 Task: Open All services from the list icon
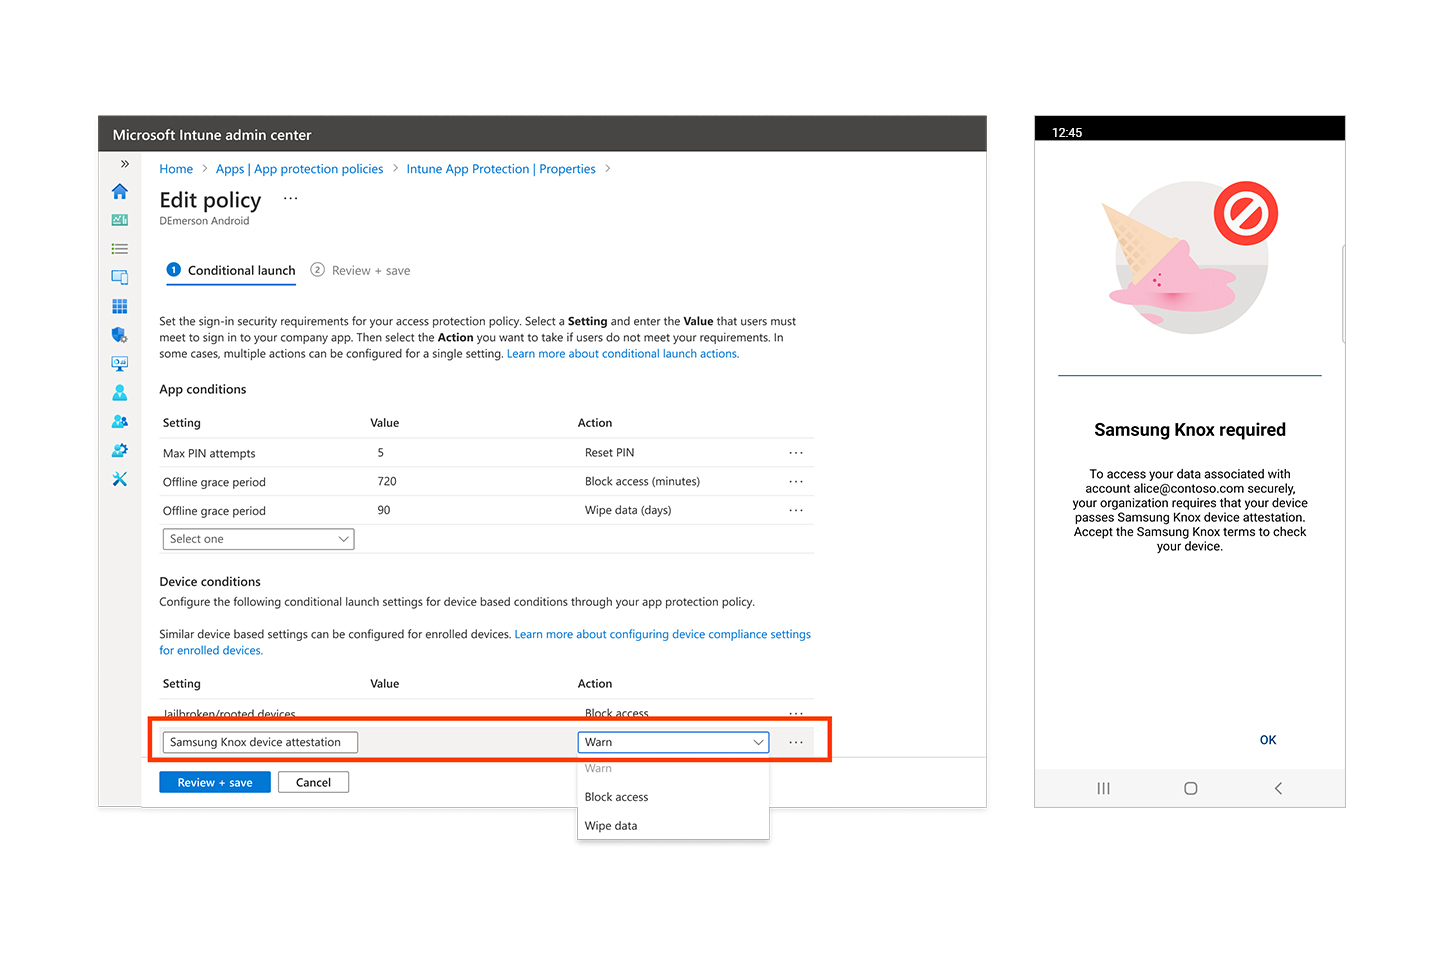120,248
